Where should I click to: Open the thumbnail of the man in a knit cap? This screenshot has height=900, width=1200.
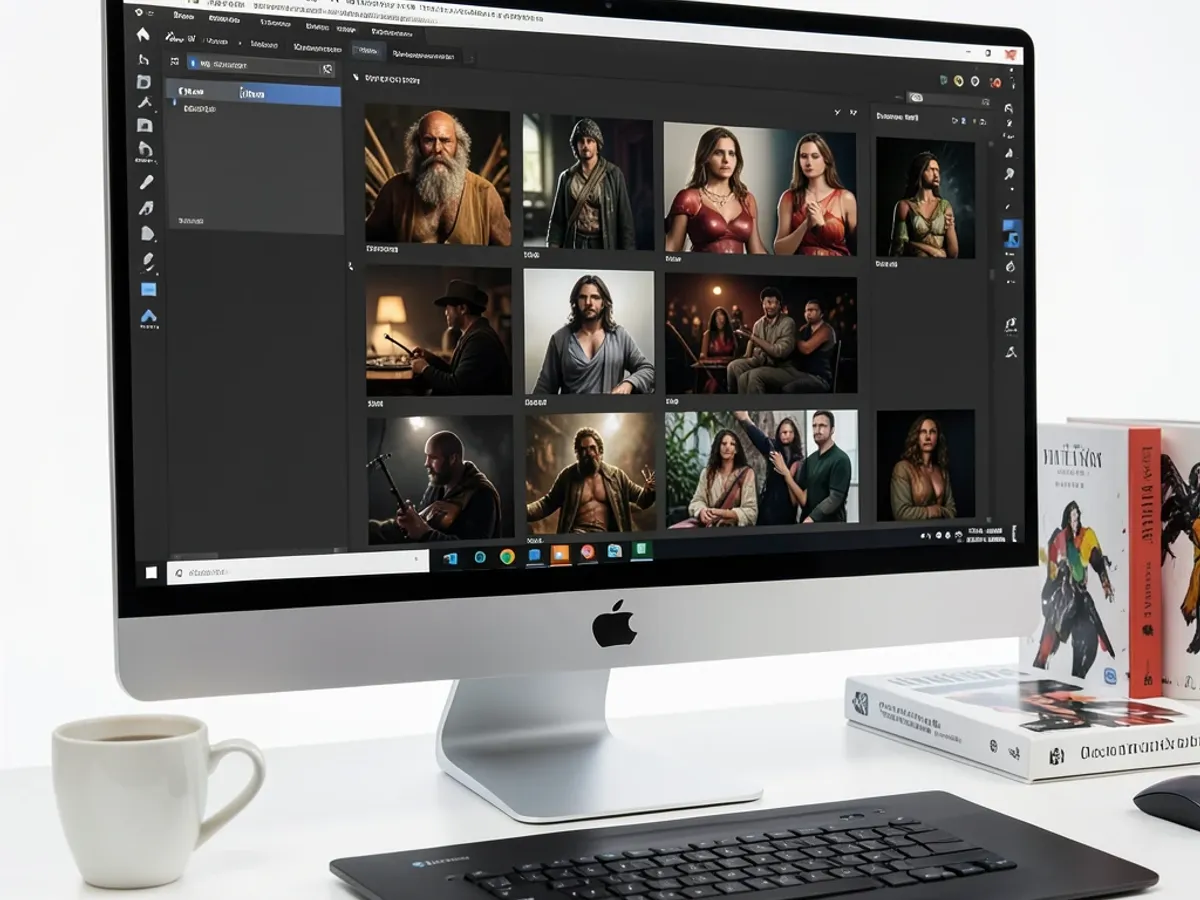[x=588, y=181]
